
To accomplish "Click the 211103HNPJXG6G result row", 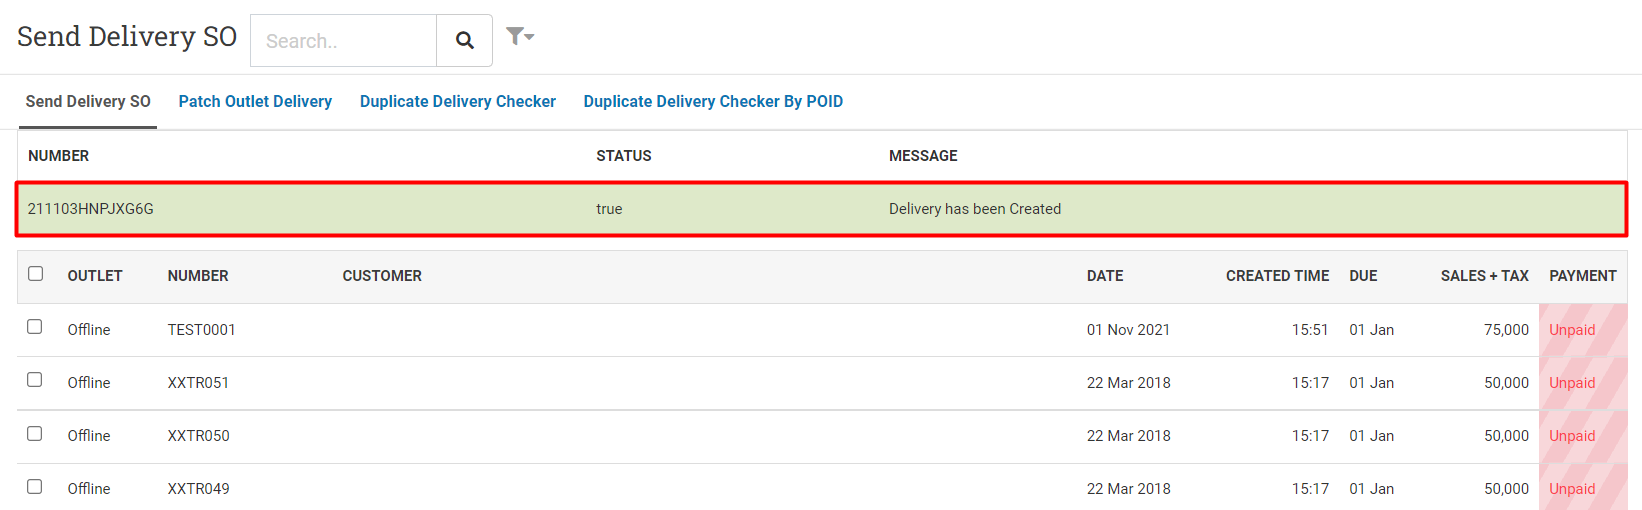I will 822,209.
